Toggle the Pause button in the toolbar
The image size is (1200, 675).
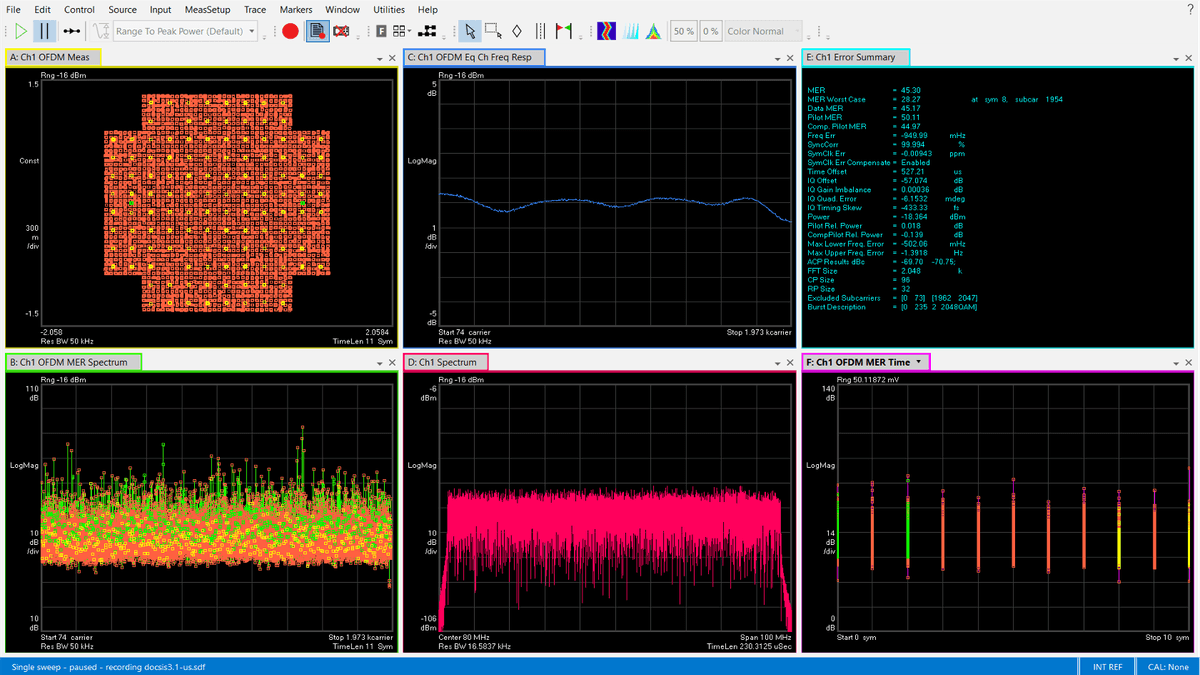tap(43, 30)
